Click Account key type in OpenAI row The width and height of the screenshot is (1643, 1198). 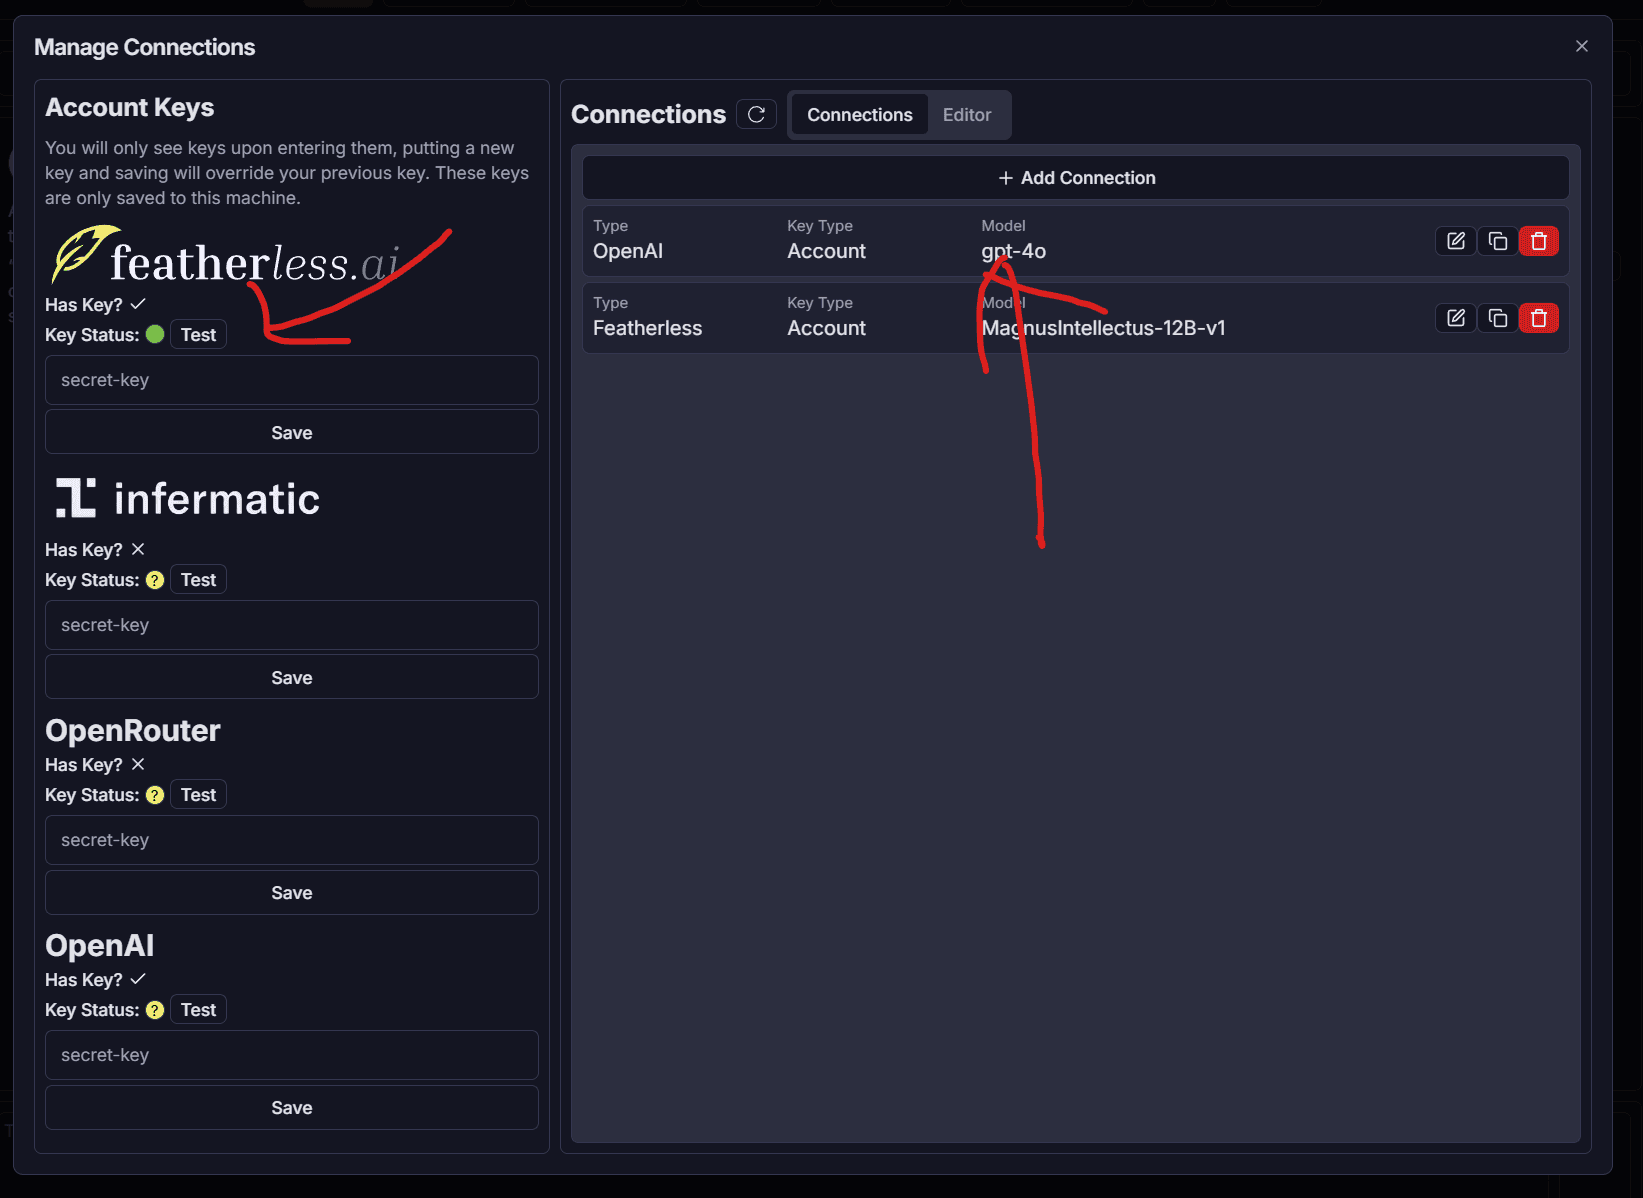pos(826,251)
